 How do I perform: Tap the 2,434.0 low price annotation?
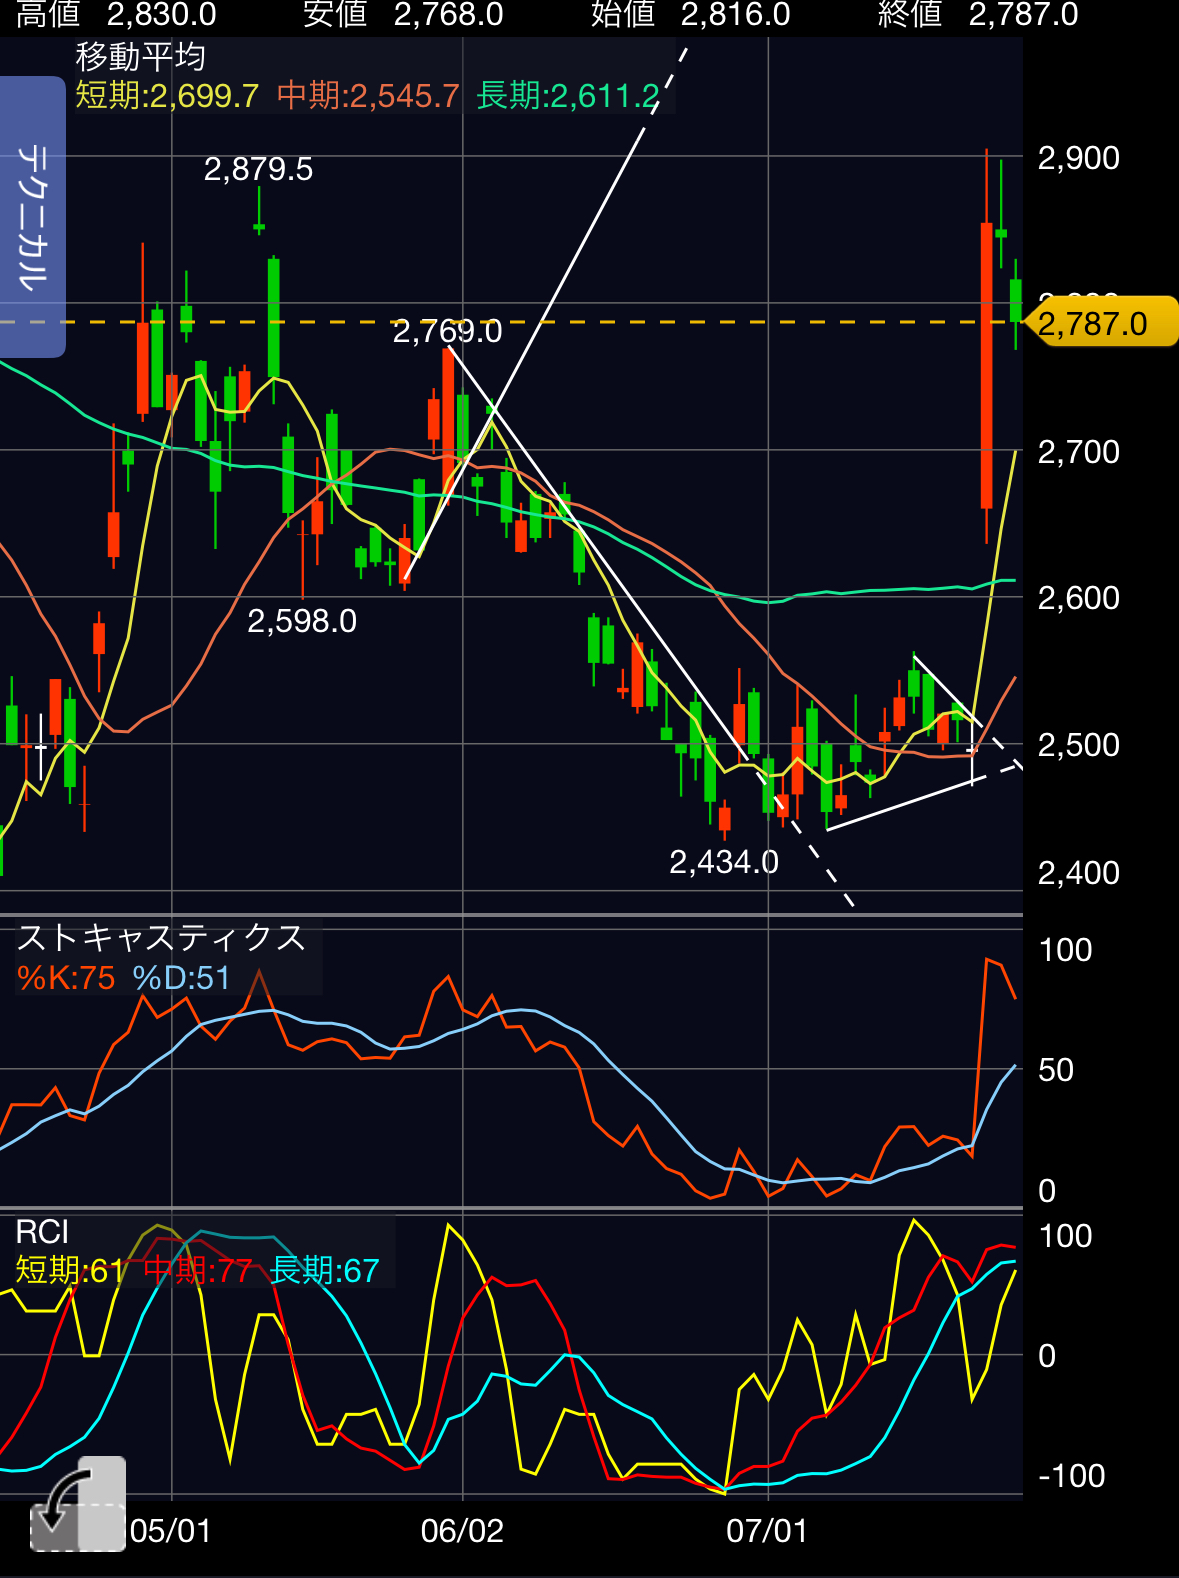tap(723, 862)
